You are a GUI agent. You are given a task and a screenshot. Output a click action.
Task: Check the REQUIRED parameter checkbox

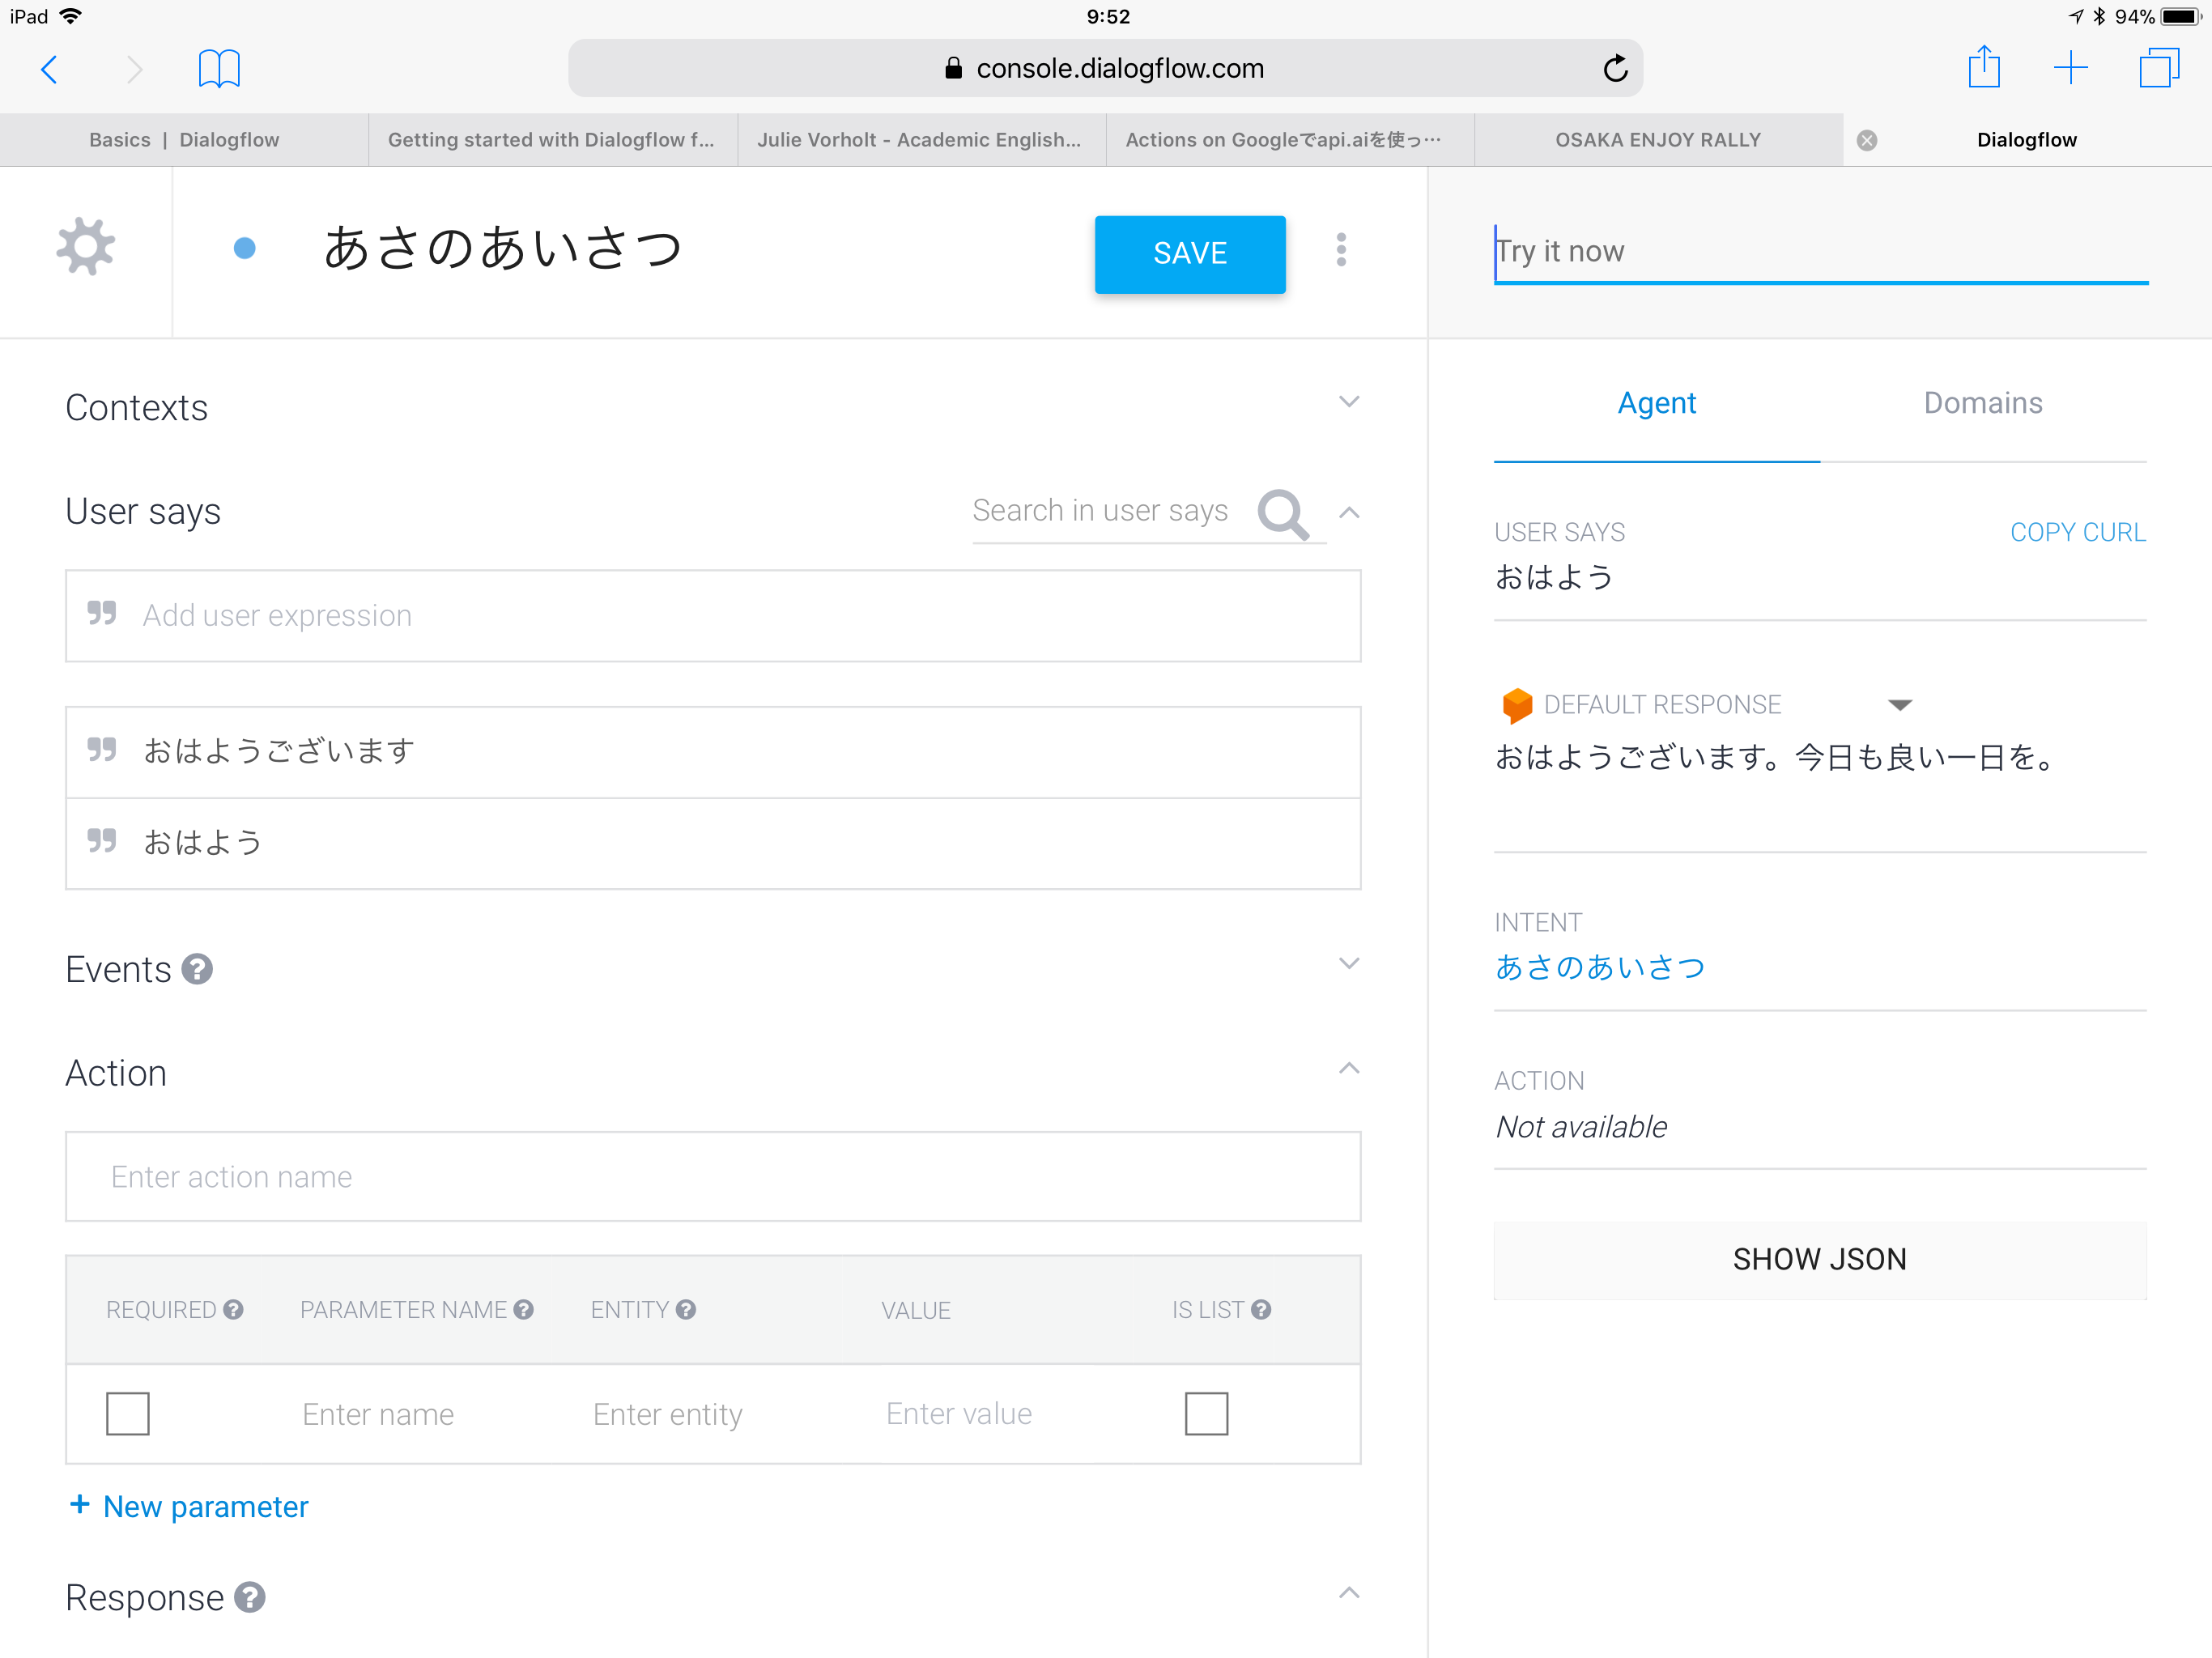[x=128, y=1413]
